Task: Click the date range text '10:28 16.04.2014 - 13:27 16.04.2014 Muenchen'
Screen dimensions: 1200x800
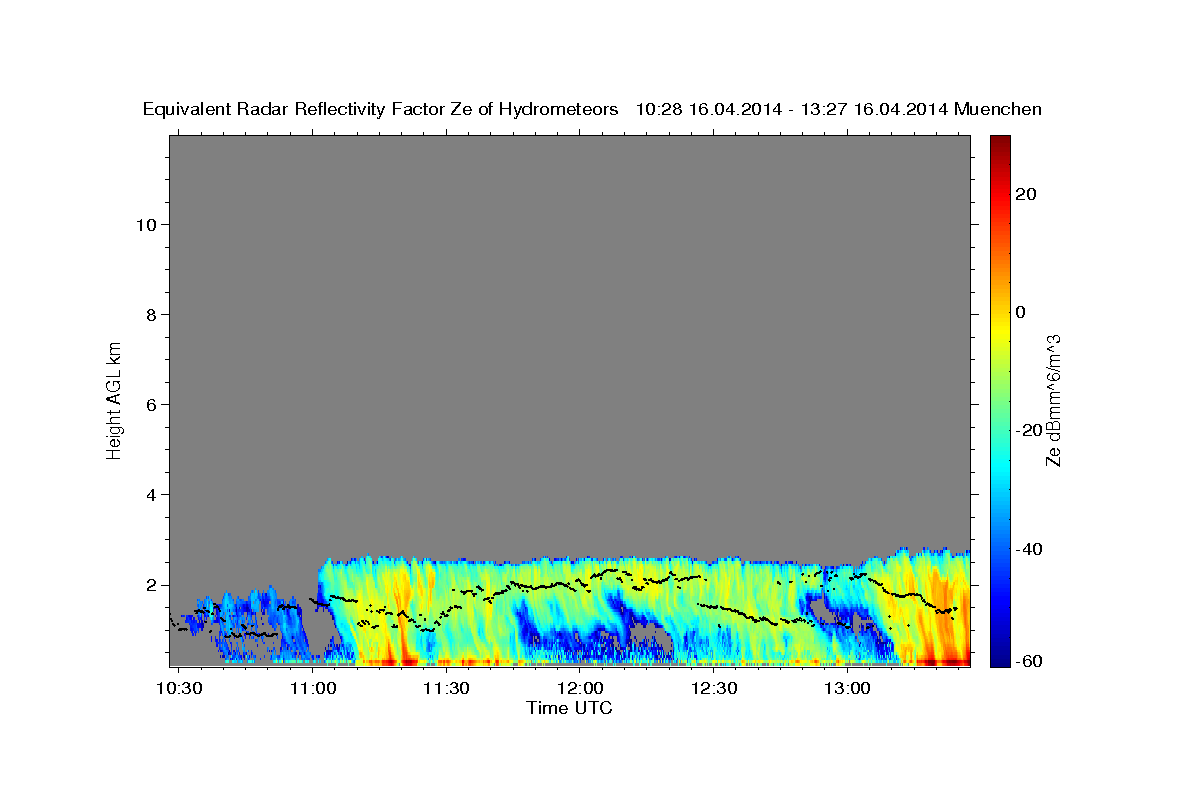Action: pos(839,110)
